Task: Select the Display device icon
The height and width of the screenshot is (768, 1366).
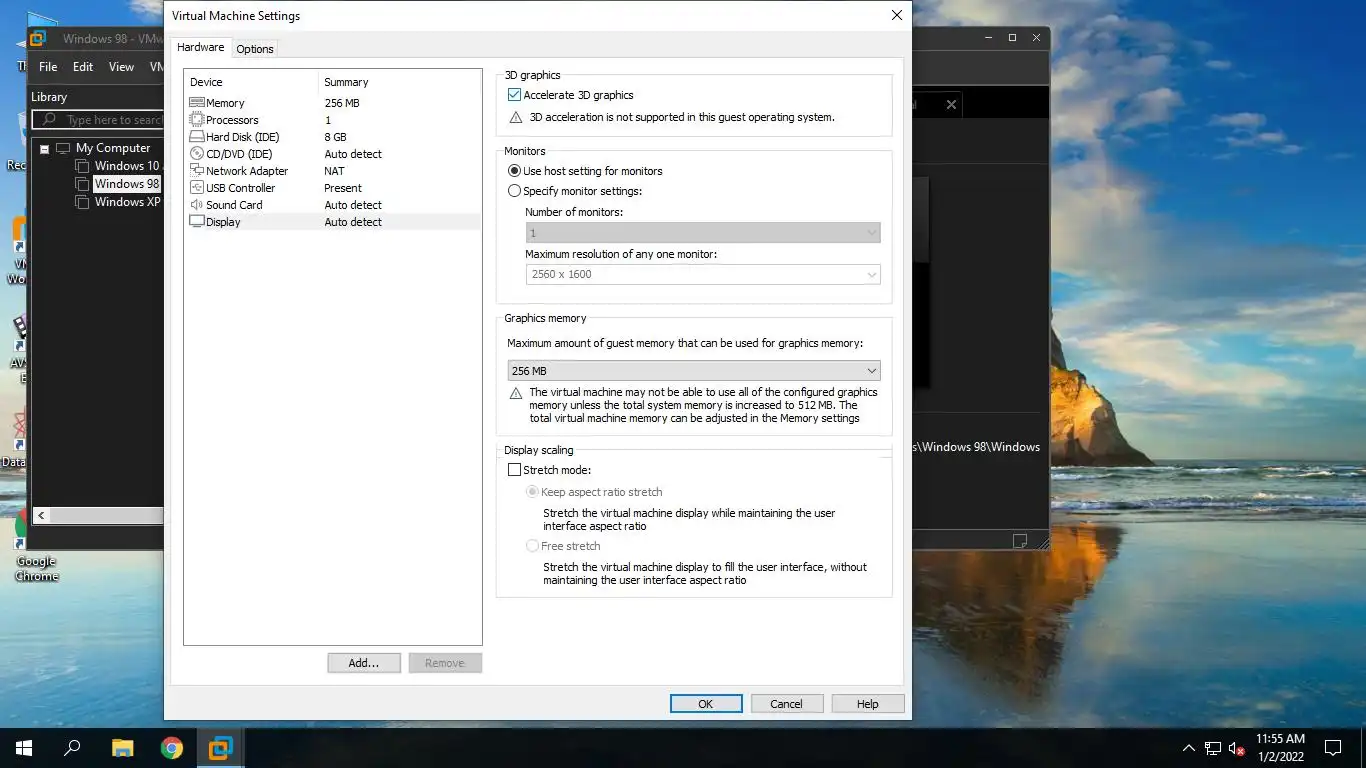Action: (197, 222)
